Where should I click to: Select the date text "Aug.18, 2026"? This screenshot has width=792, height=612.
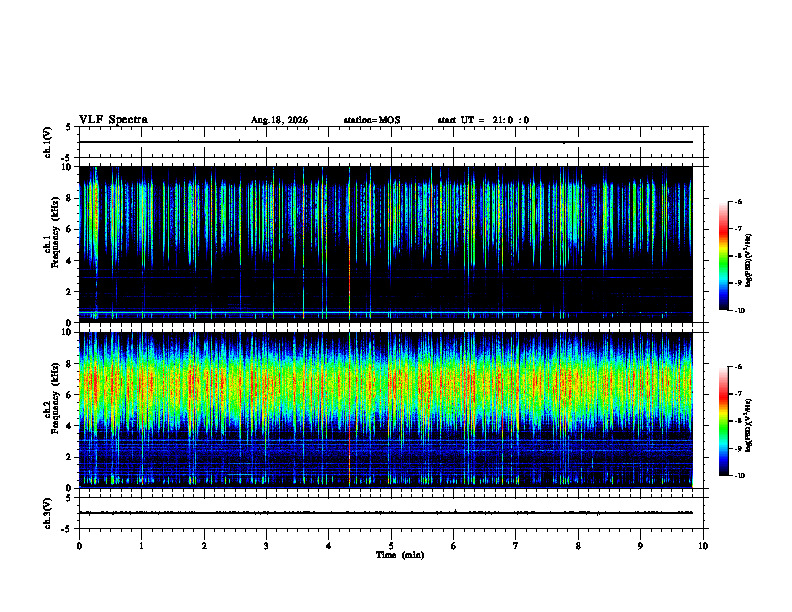[x=279, y=120]
